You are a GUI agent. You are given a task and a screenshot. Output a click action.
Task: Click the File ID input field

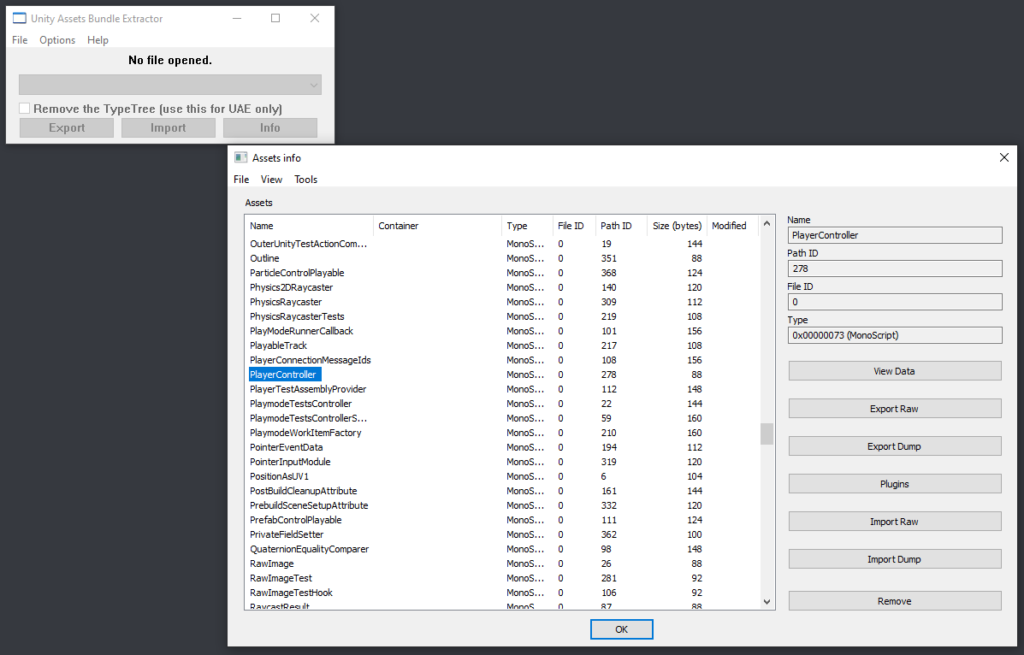895,302
